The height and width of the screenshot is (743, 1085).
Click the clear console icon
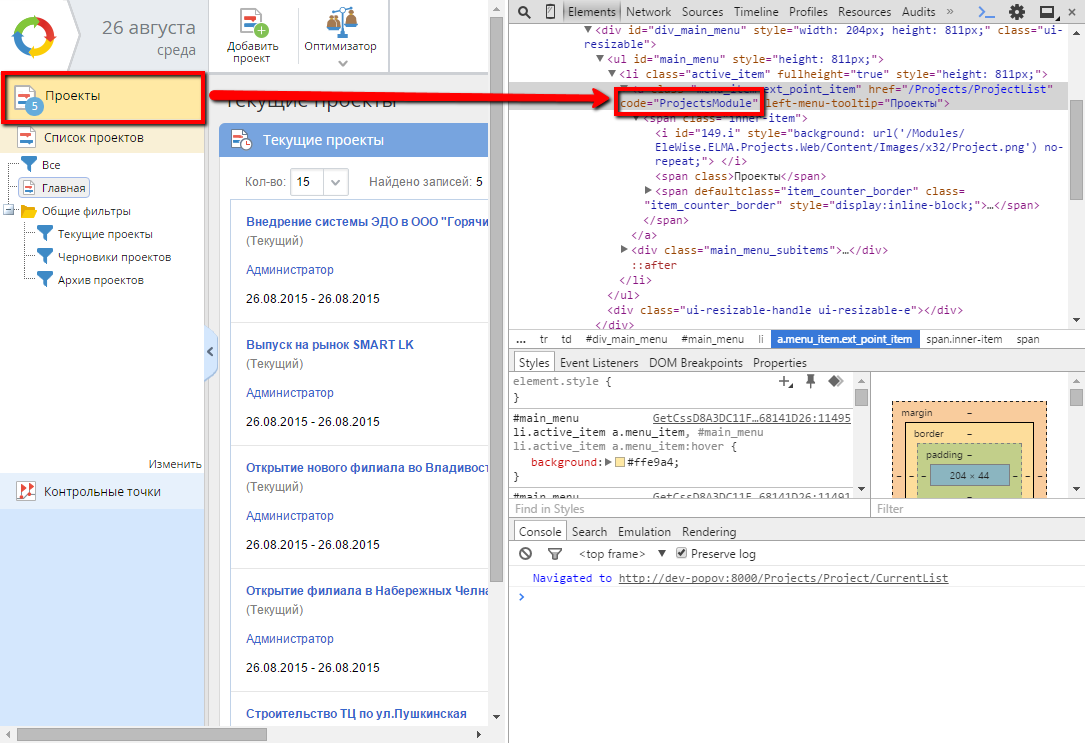pyautogui.click(x=526, y=554)
